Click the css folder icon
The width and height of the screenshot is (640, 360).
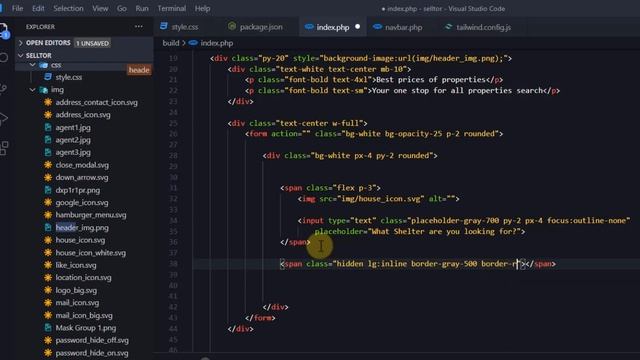click(x=44, y=65)
